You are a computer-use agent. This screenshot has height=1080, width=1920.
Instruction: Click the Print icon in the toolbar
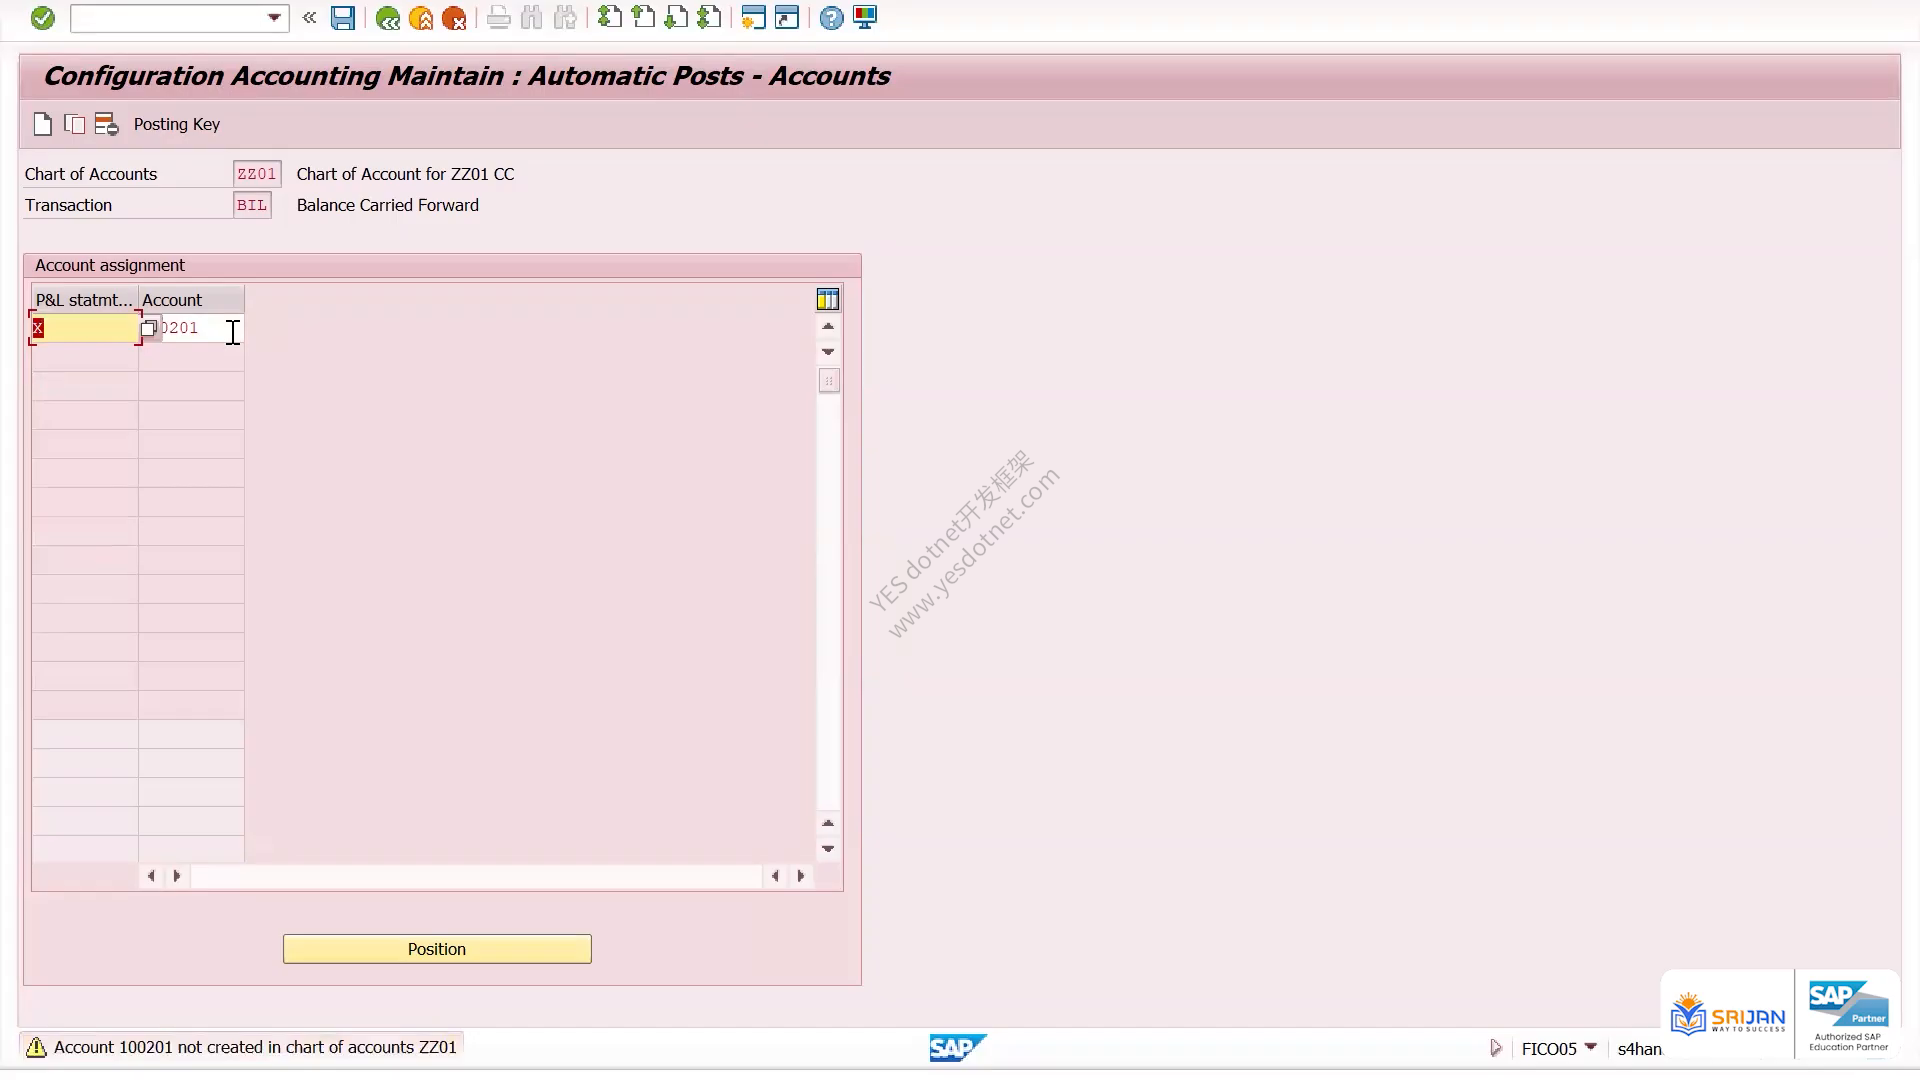pyautogui.click(x=498, y=18)
